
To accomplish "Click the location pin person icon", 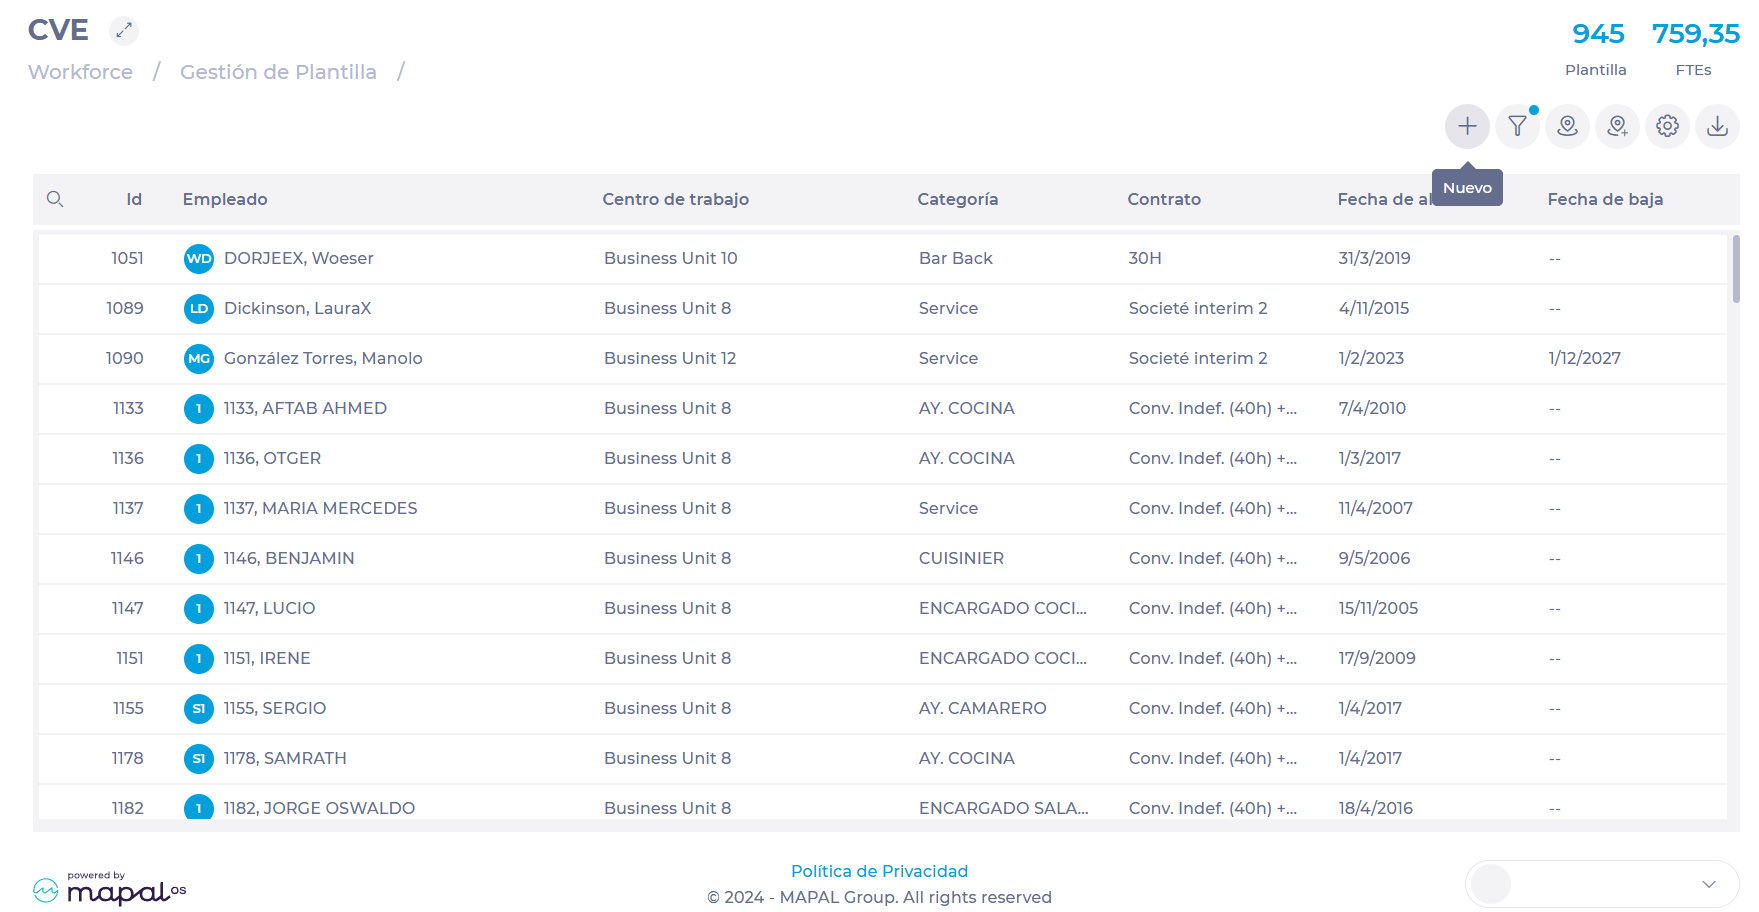I will [1567, 127].
